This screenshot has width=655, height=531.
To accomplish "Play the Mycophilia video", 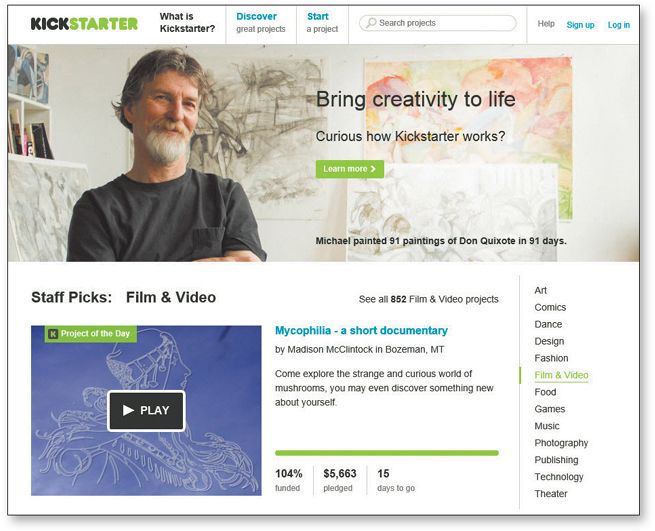I will (x=146, y=410).
